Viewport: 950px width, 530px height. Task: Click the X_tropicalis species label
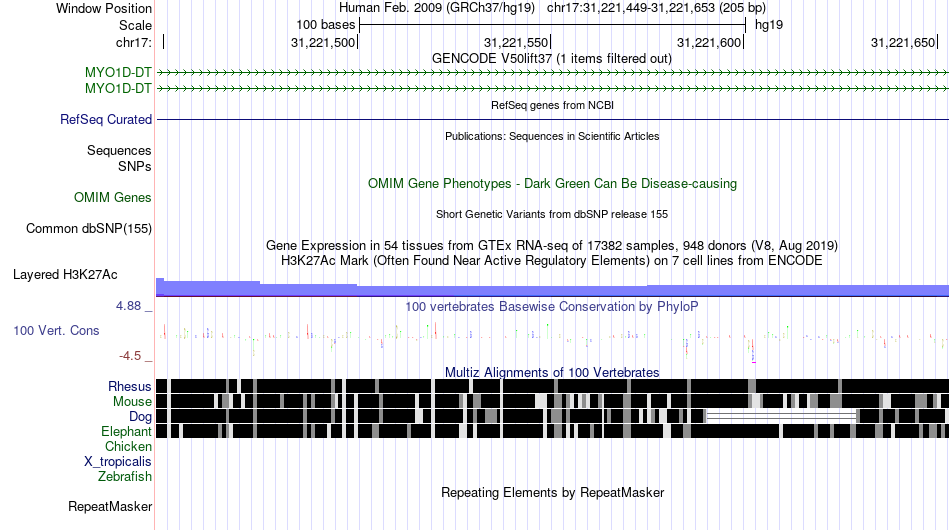tap(118, 462)
